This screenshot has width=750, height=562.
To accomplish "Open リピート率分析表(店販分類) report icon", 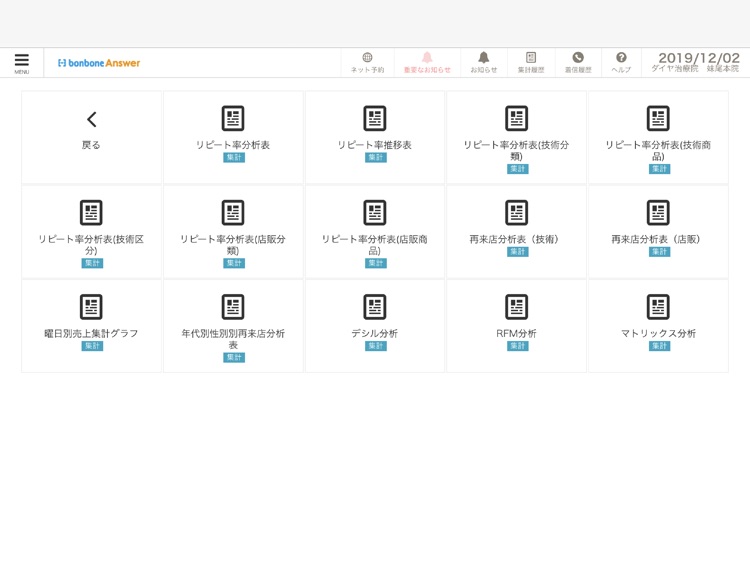I will (233, 212).
